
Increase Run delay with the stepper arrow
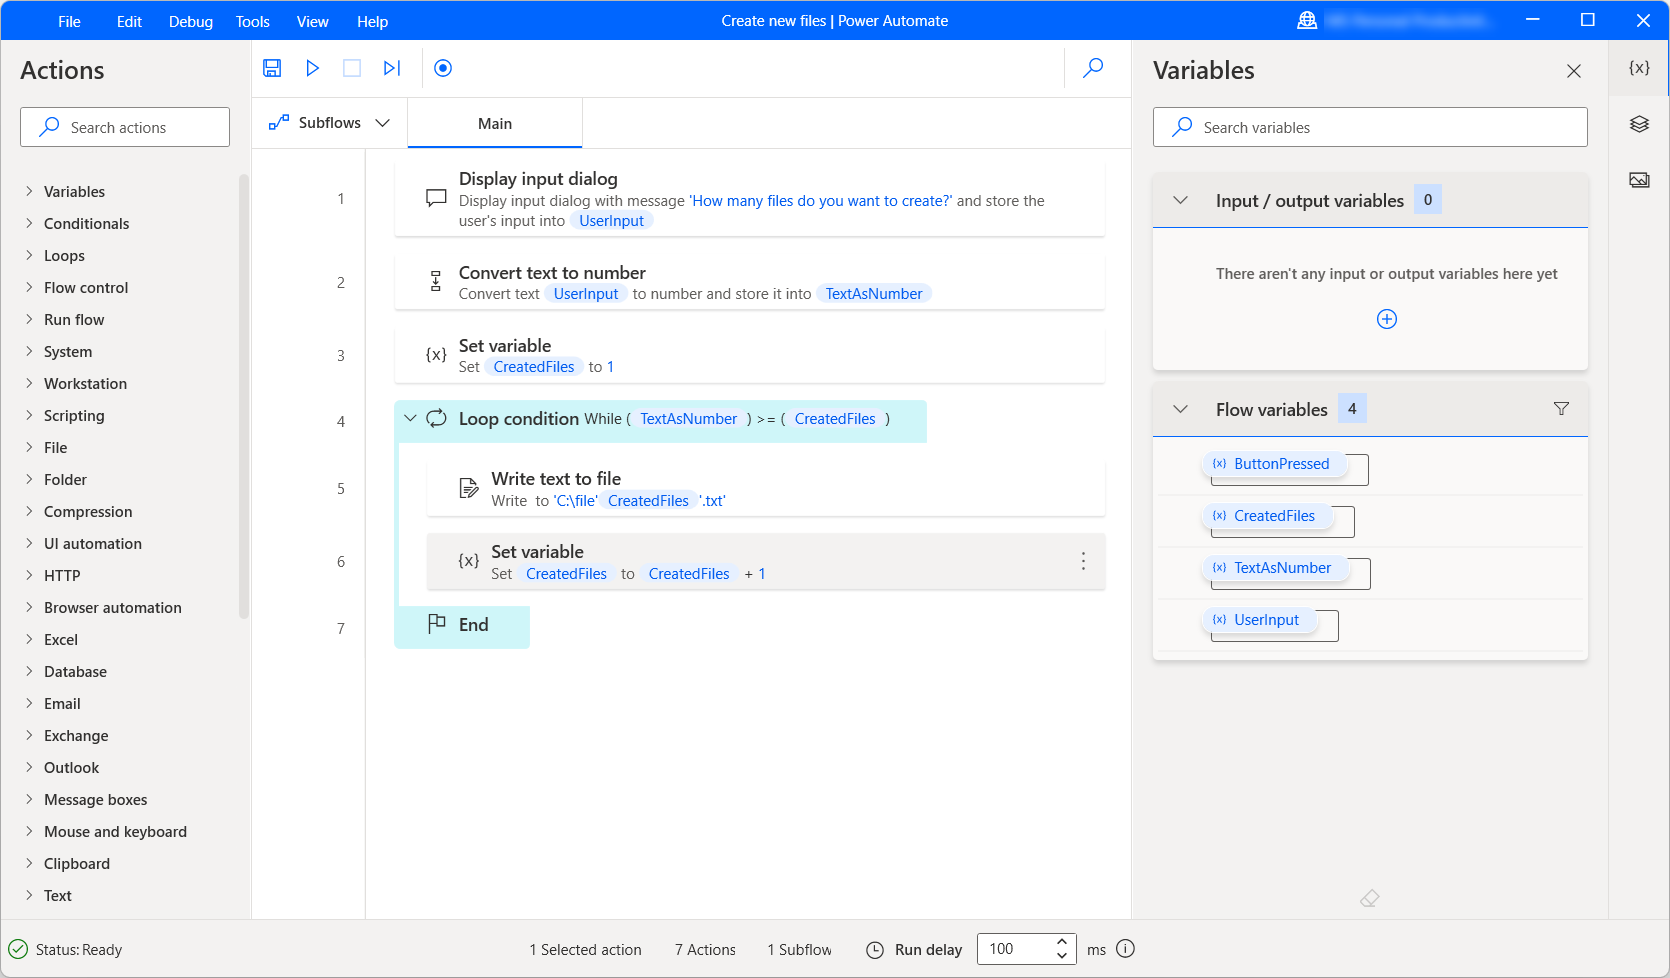coord(1061,942)
